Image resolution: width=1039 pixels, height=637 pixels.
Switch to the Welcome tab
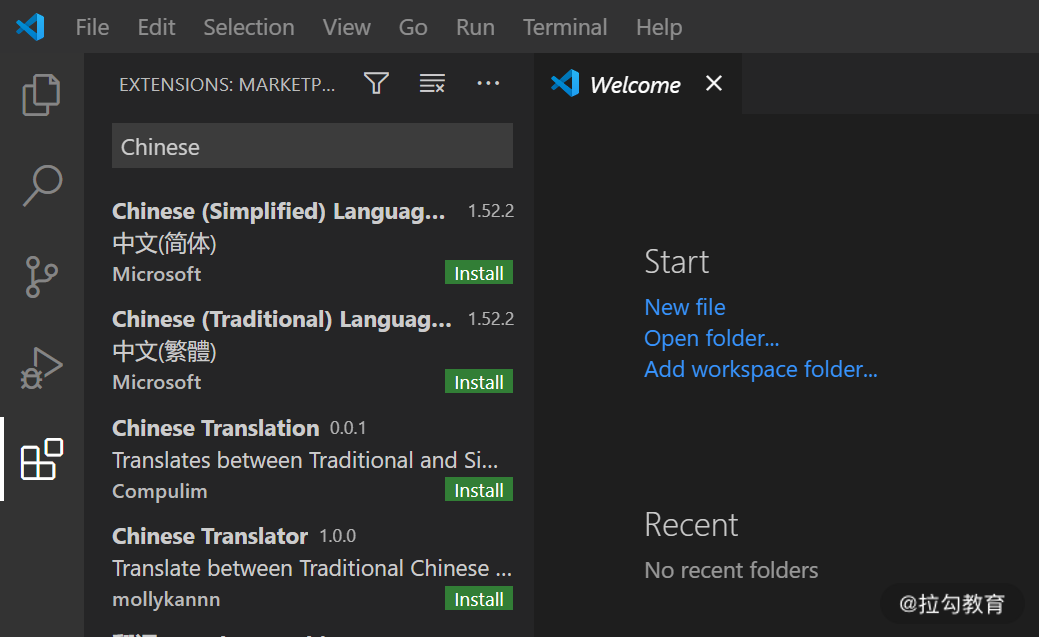(635, 85)
